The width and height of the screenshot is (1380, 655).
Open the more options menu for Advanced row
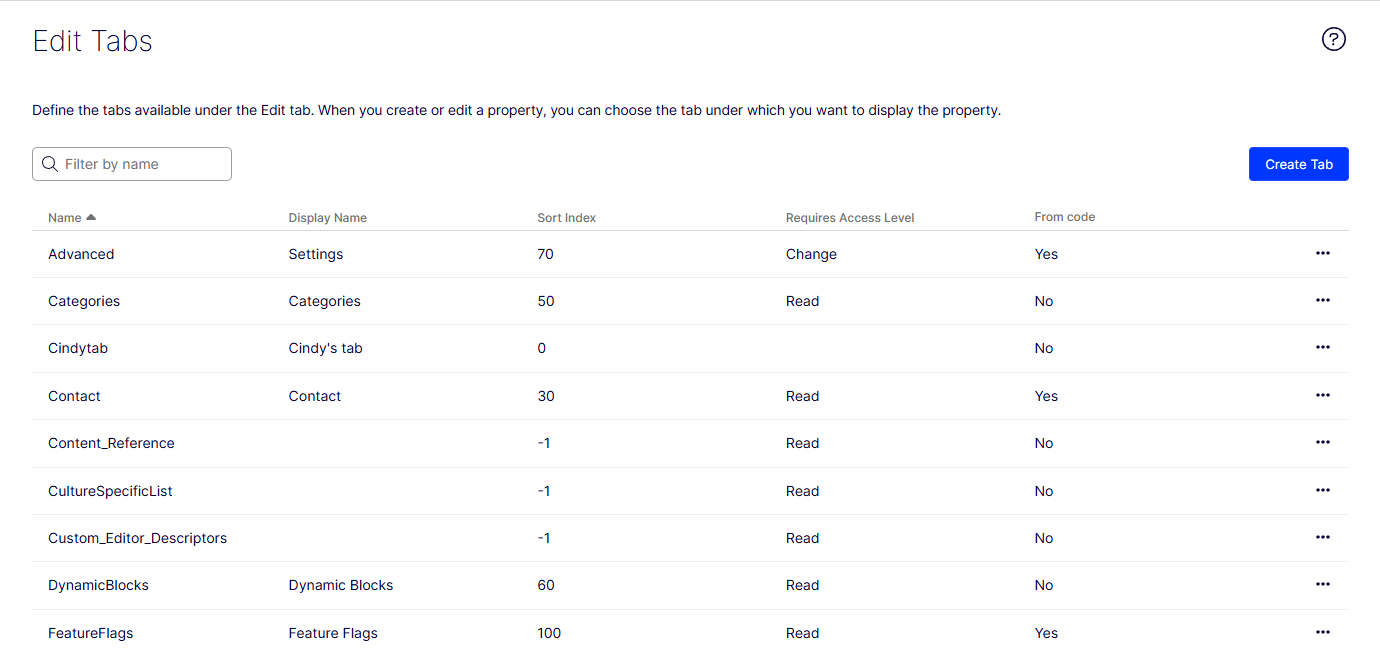[x=1322, y=253]
